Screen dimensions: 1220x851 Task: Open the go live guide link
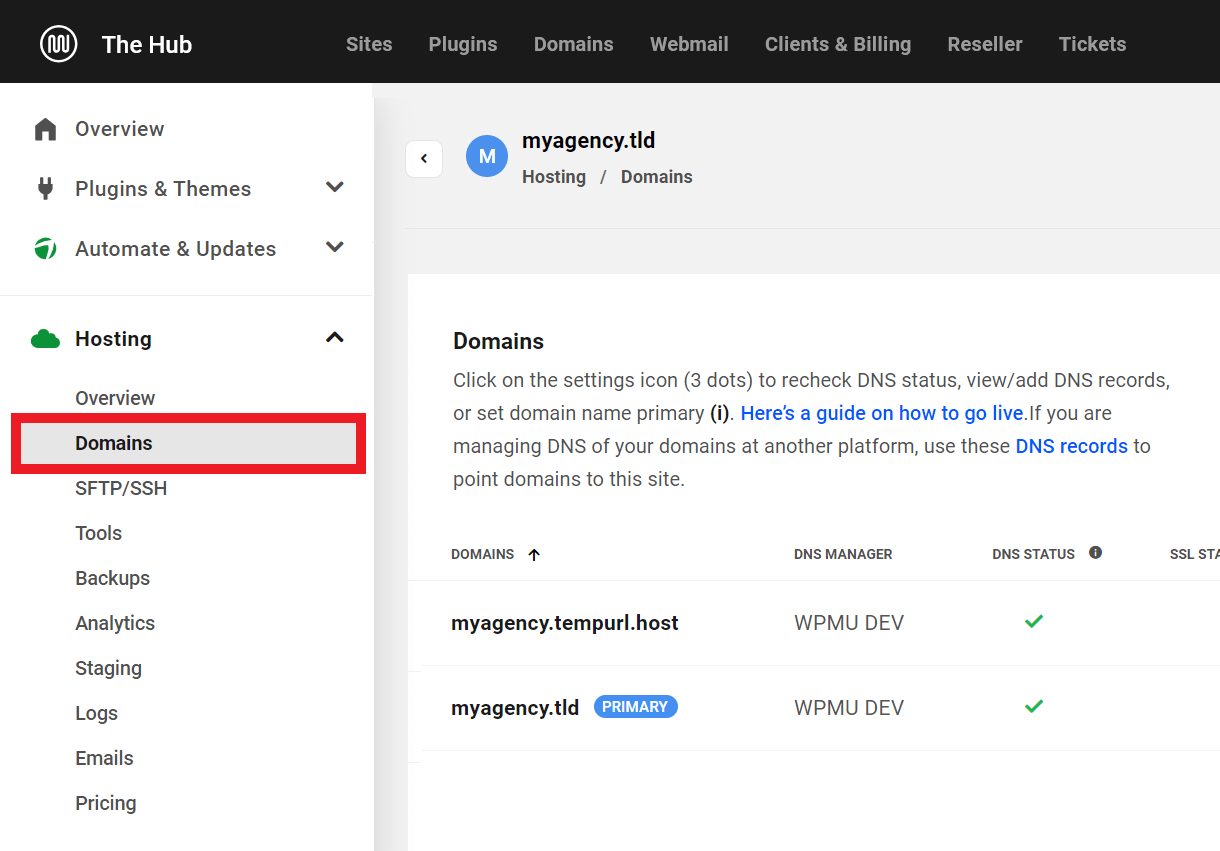tap(884, 413)
